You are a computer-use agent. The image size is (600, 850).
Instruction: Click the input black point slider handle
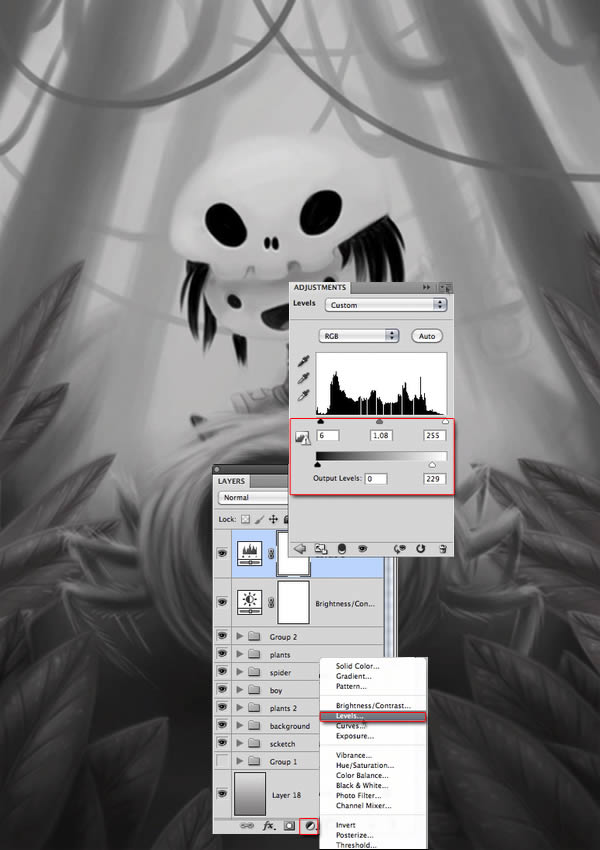coord(320,421)
